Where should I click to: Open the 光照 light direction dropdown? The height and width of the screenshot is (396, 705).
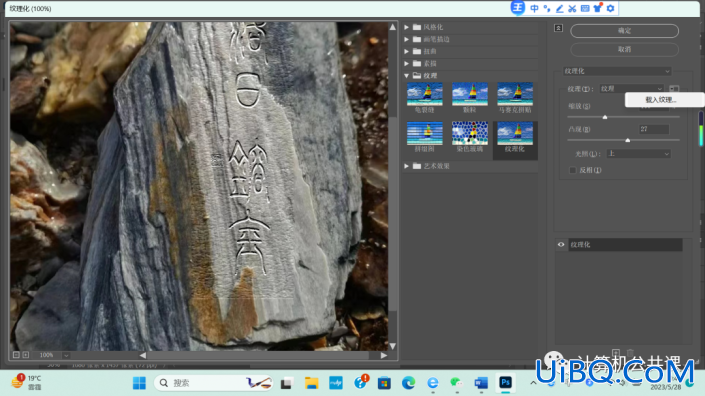pyautogui.click(x=638, y=154)
